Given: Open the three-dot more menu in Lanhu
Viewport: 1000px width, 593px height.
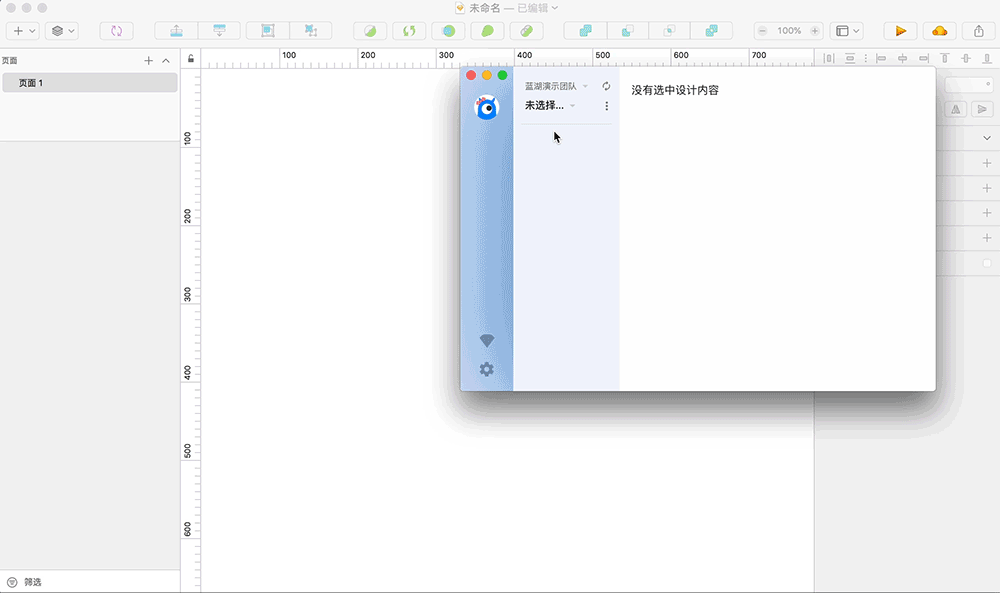Looking at the screenshot, I should 607,106.
